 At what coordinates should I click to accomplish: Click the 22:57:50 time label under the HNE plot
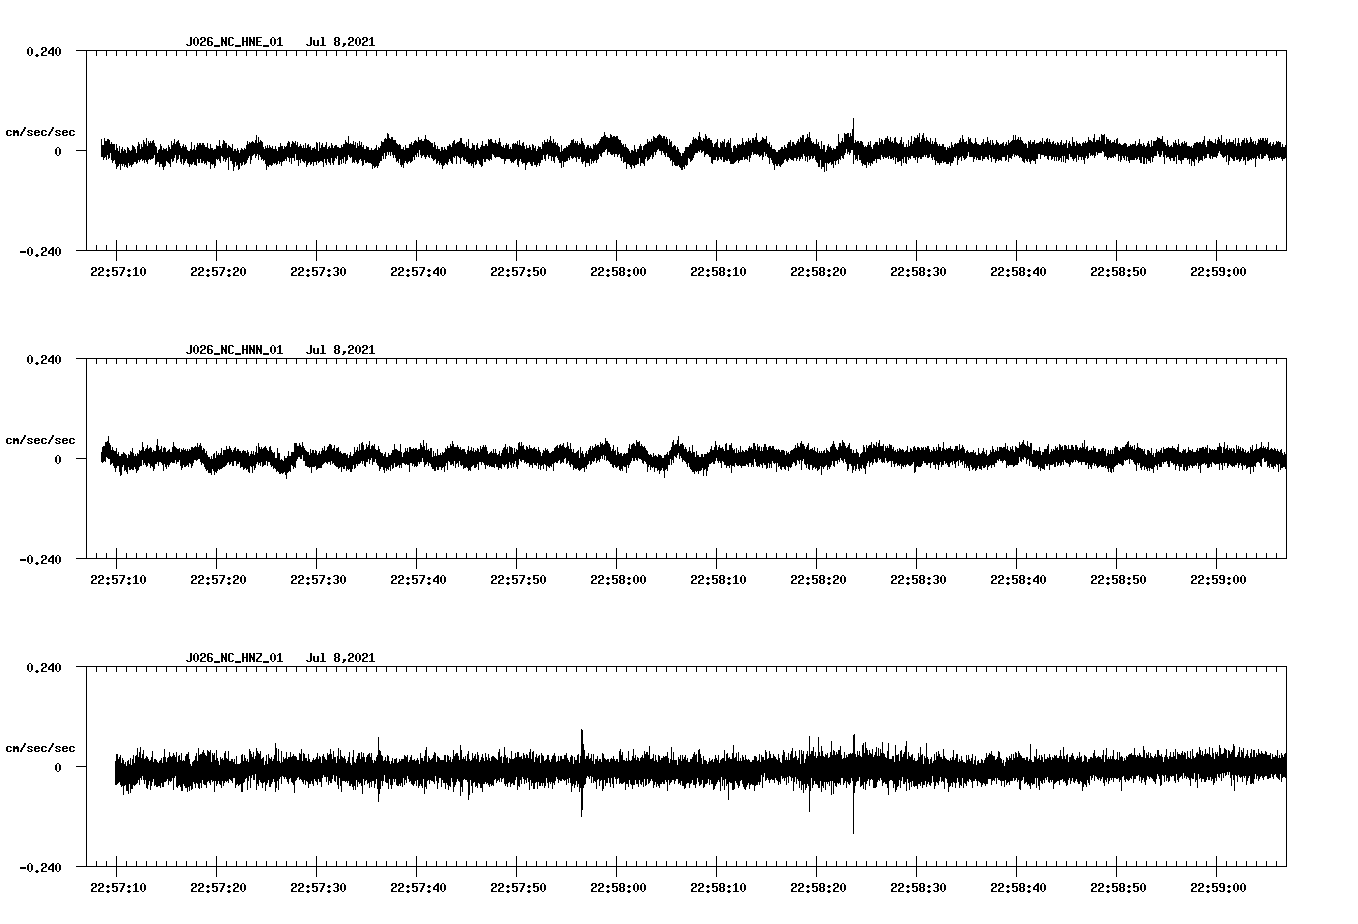coord(518,271)
